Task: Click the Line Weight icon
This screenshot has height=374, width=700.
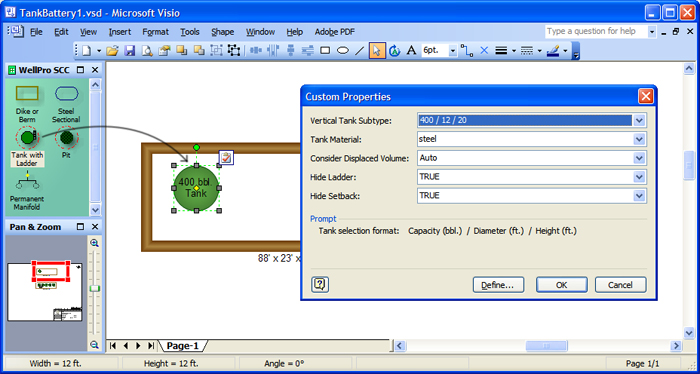Action: [501, 51]
